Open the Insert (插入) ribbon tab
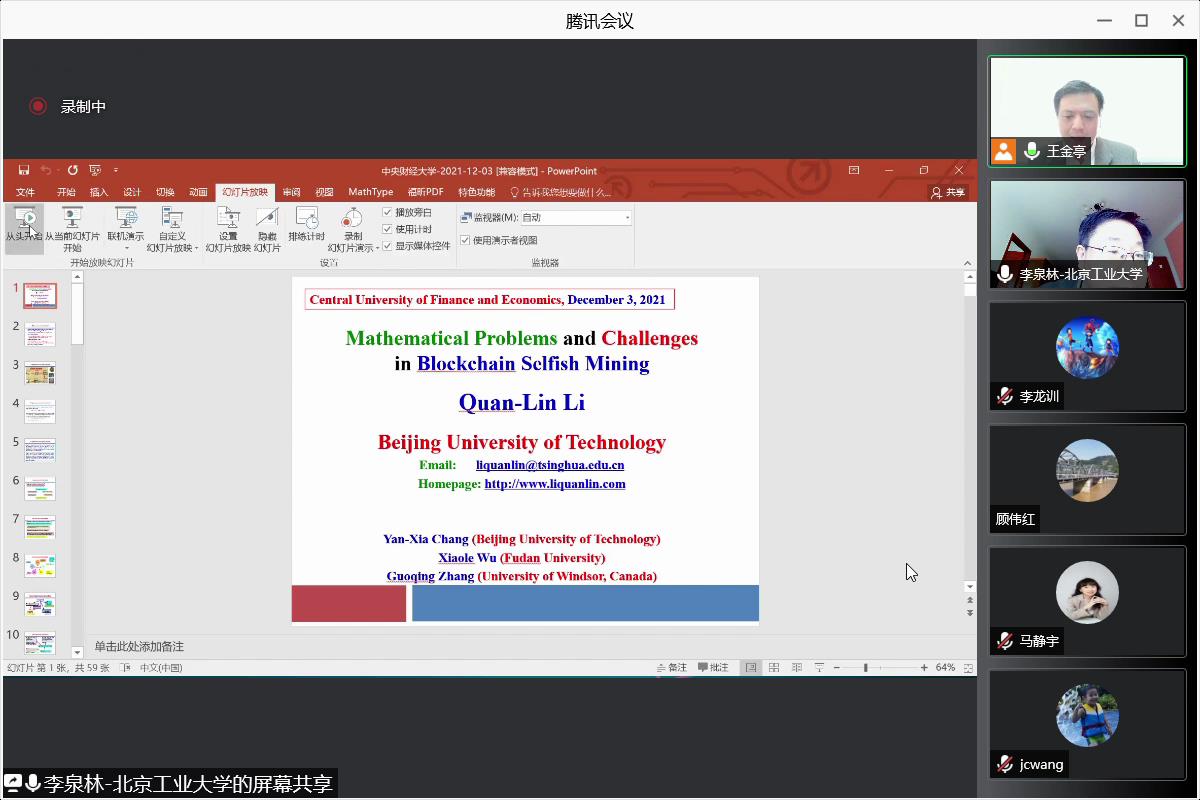Screen dimensions: 1200x800 pos(99,192)
